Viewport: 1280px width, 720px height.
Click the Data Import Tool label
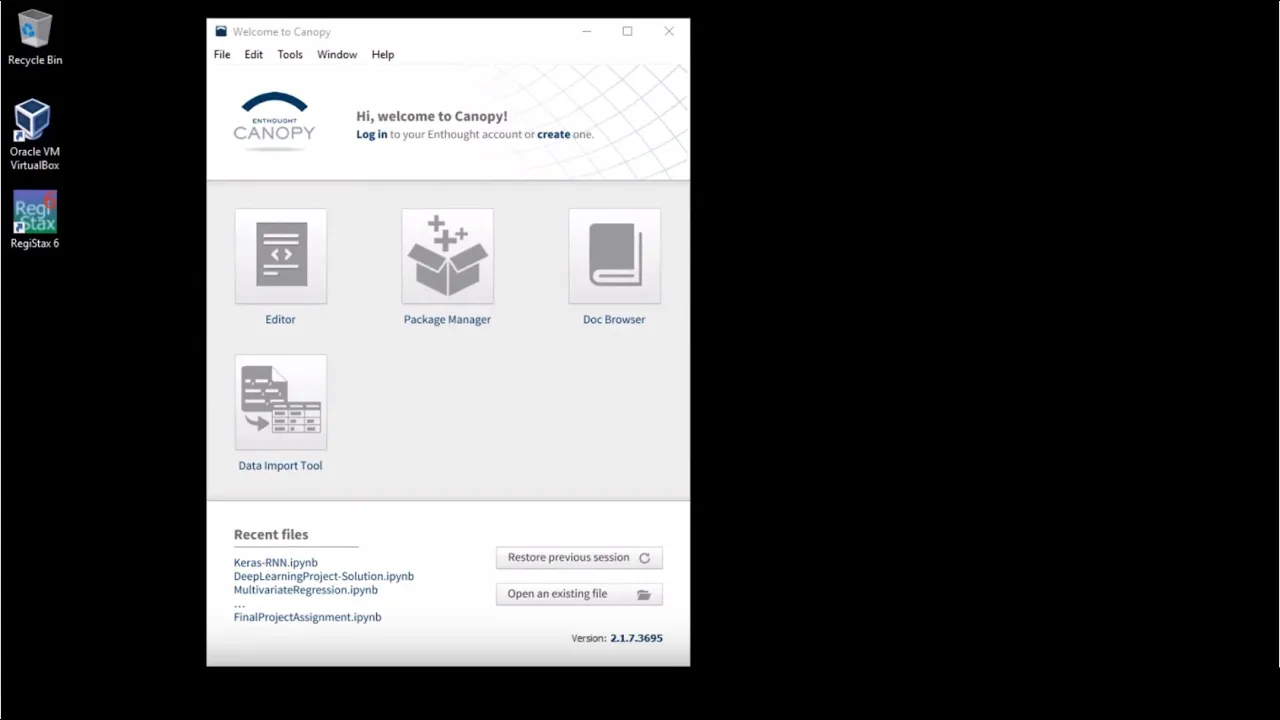click(x=280, y=466)
